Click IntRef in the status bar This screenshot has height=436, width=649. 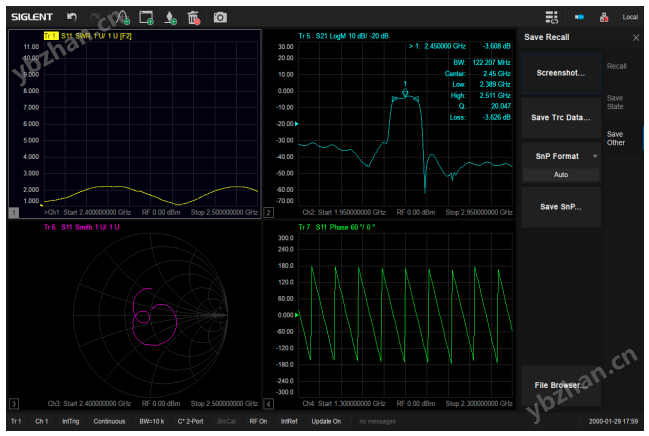pyautogui.click(x=289, y=422)
